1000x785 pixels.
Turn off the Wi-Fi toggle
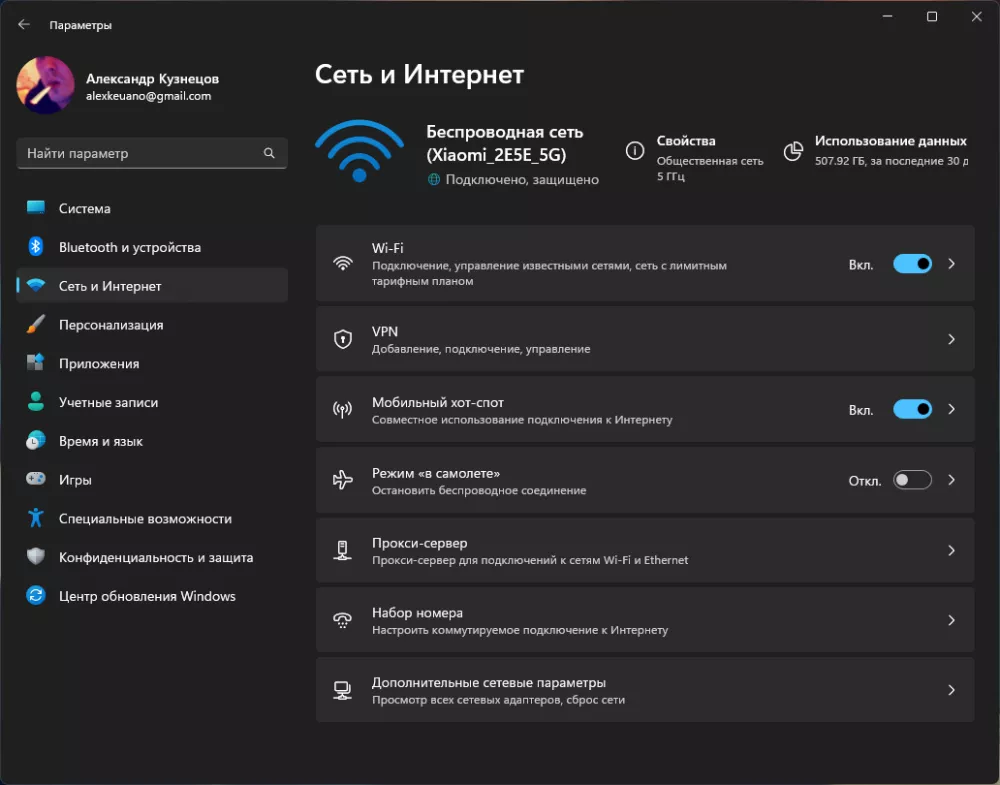pos(912,264)
